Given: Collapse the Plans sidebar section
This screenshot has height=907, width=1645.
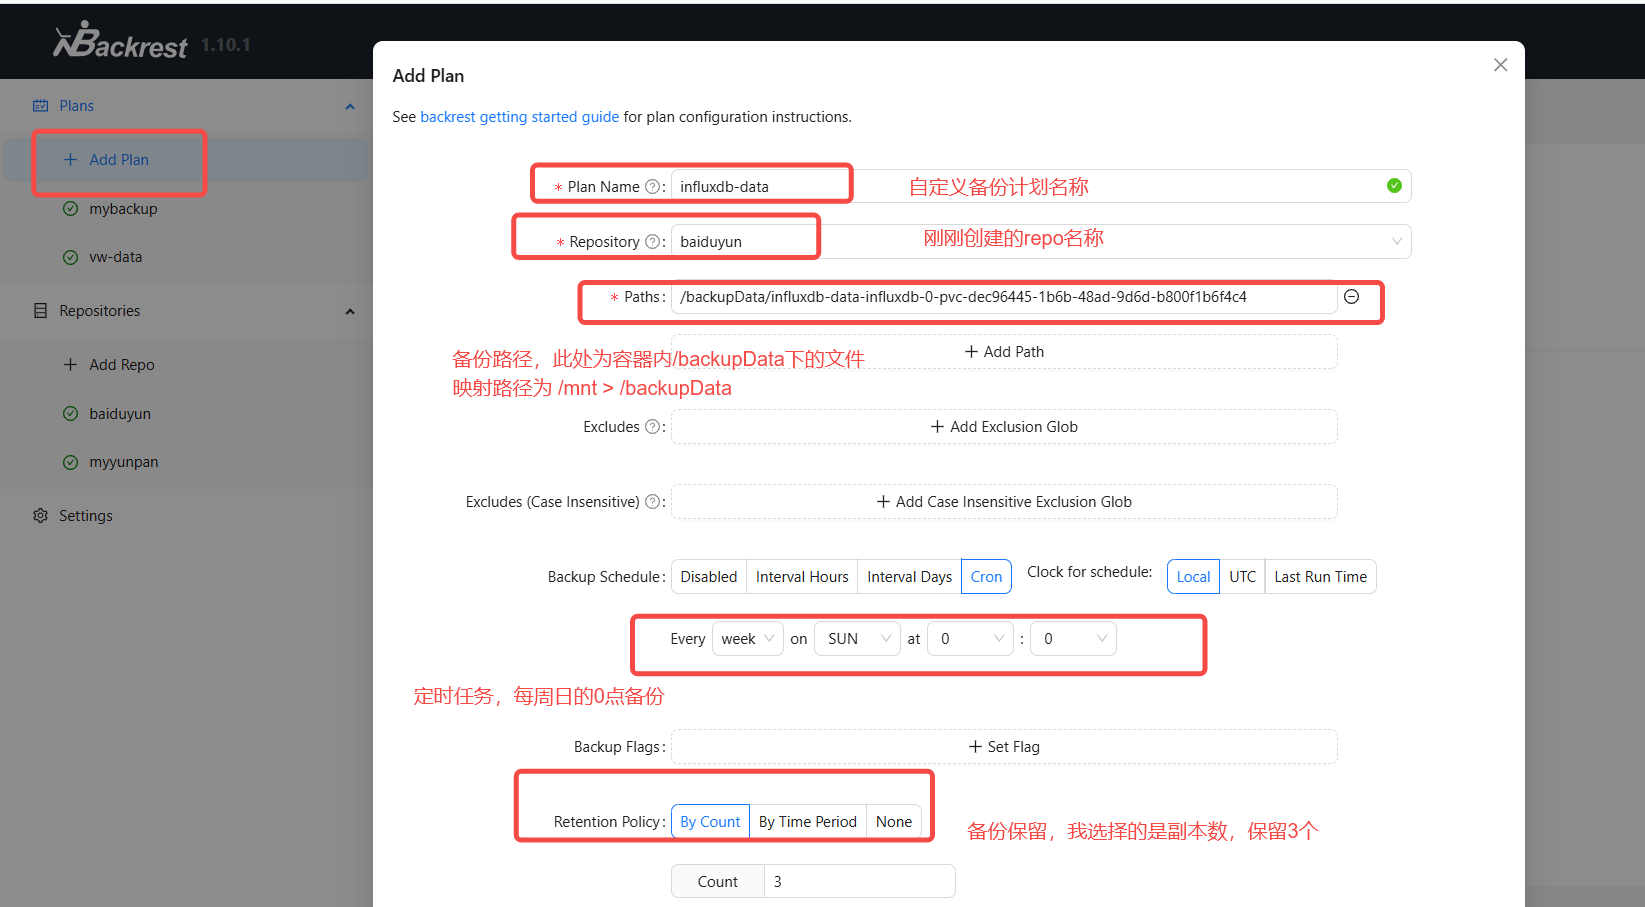Looking at the screenshot, I should coord(349,106).
